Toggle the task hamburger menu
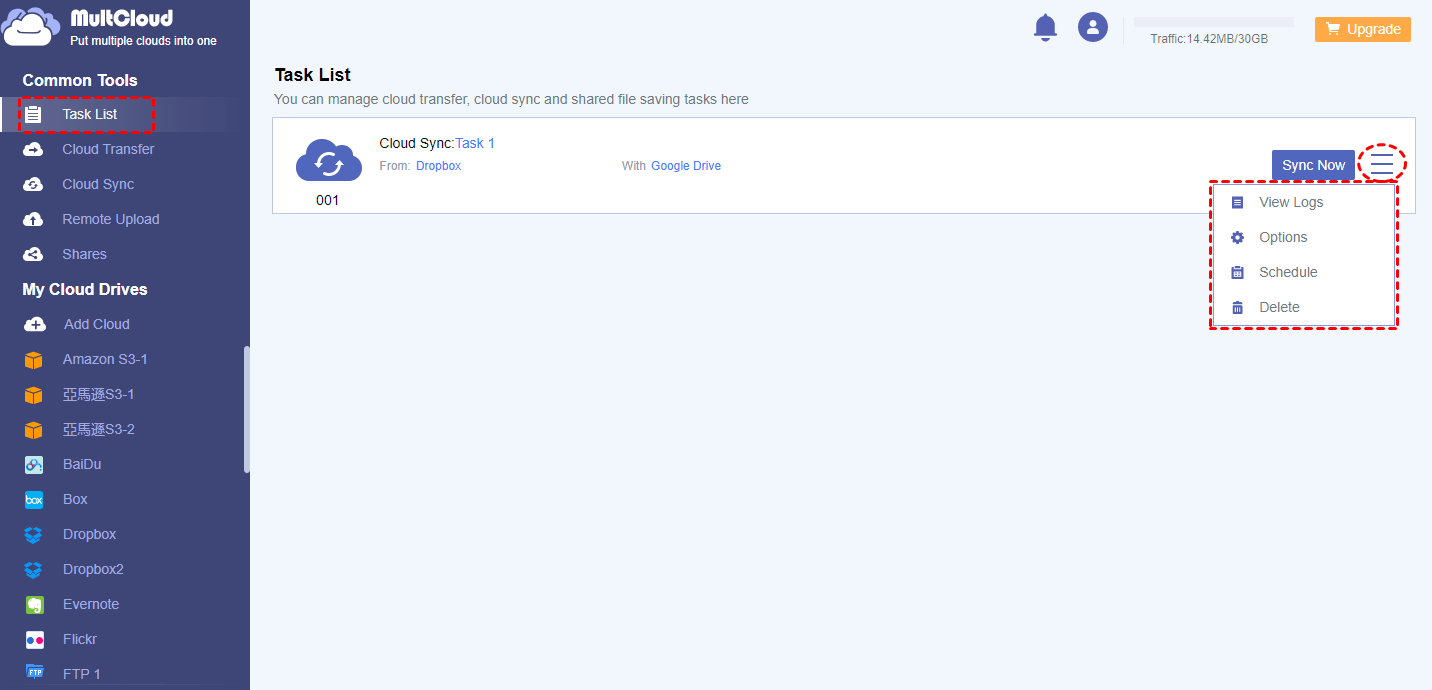Viewport: 1432px width, 690px height. click(x=1382, y=163)
